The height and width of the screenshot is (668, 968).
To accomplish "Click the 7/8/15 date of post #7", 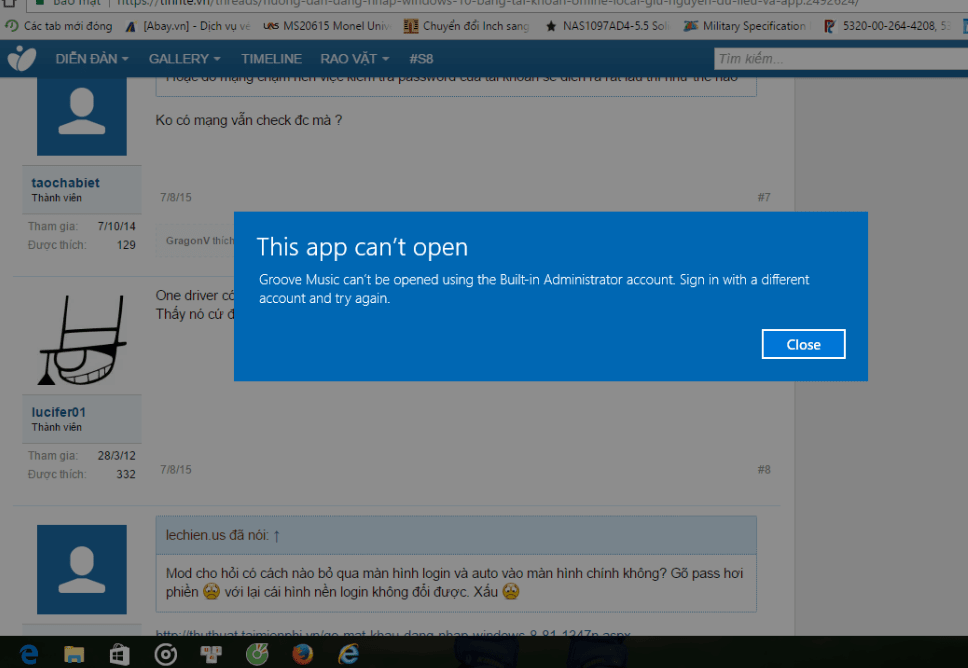I will coord(176,197).
